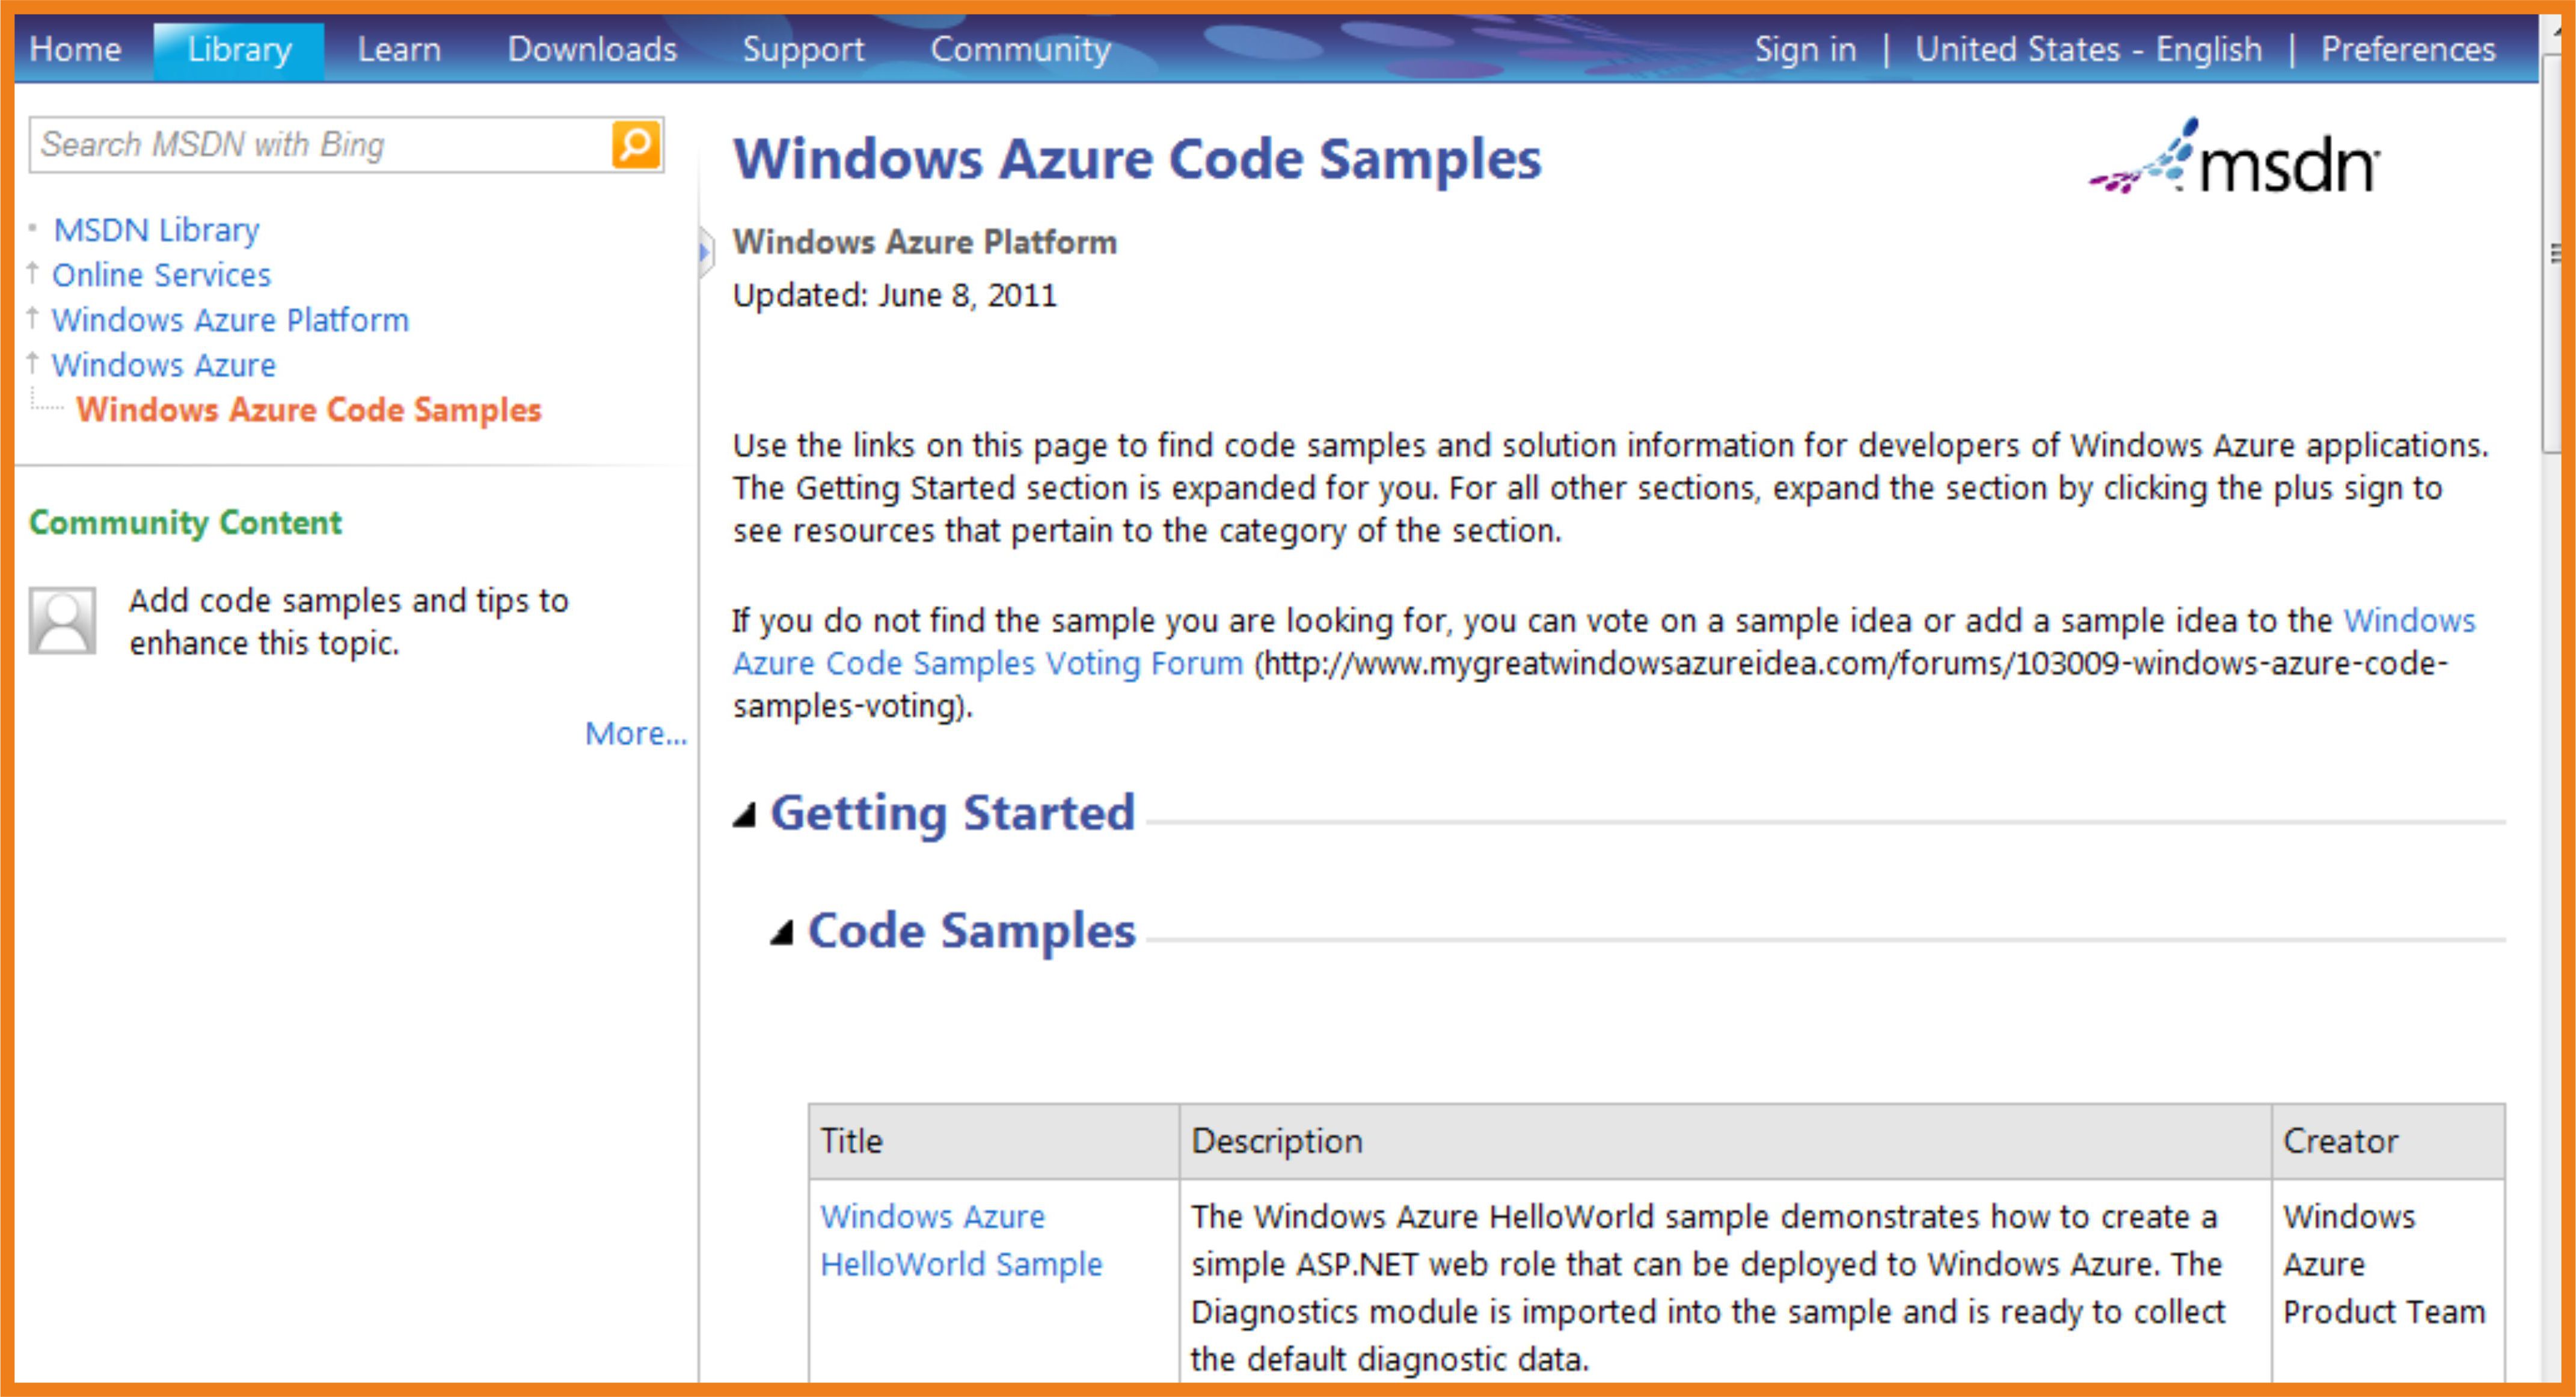Open the Library tab
Viewport: 2576px width, 1397px height.
[x=239, y=50]
